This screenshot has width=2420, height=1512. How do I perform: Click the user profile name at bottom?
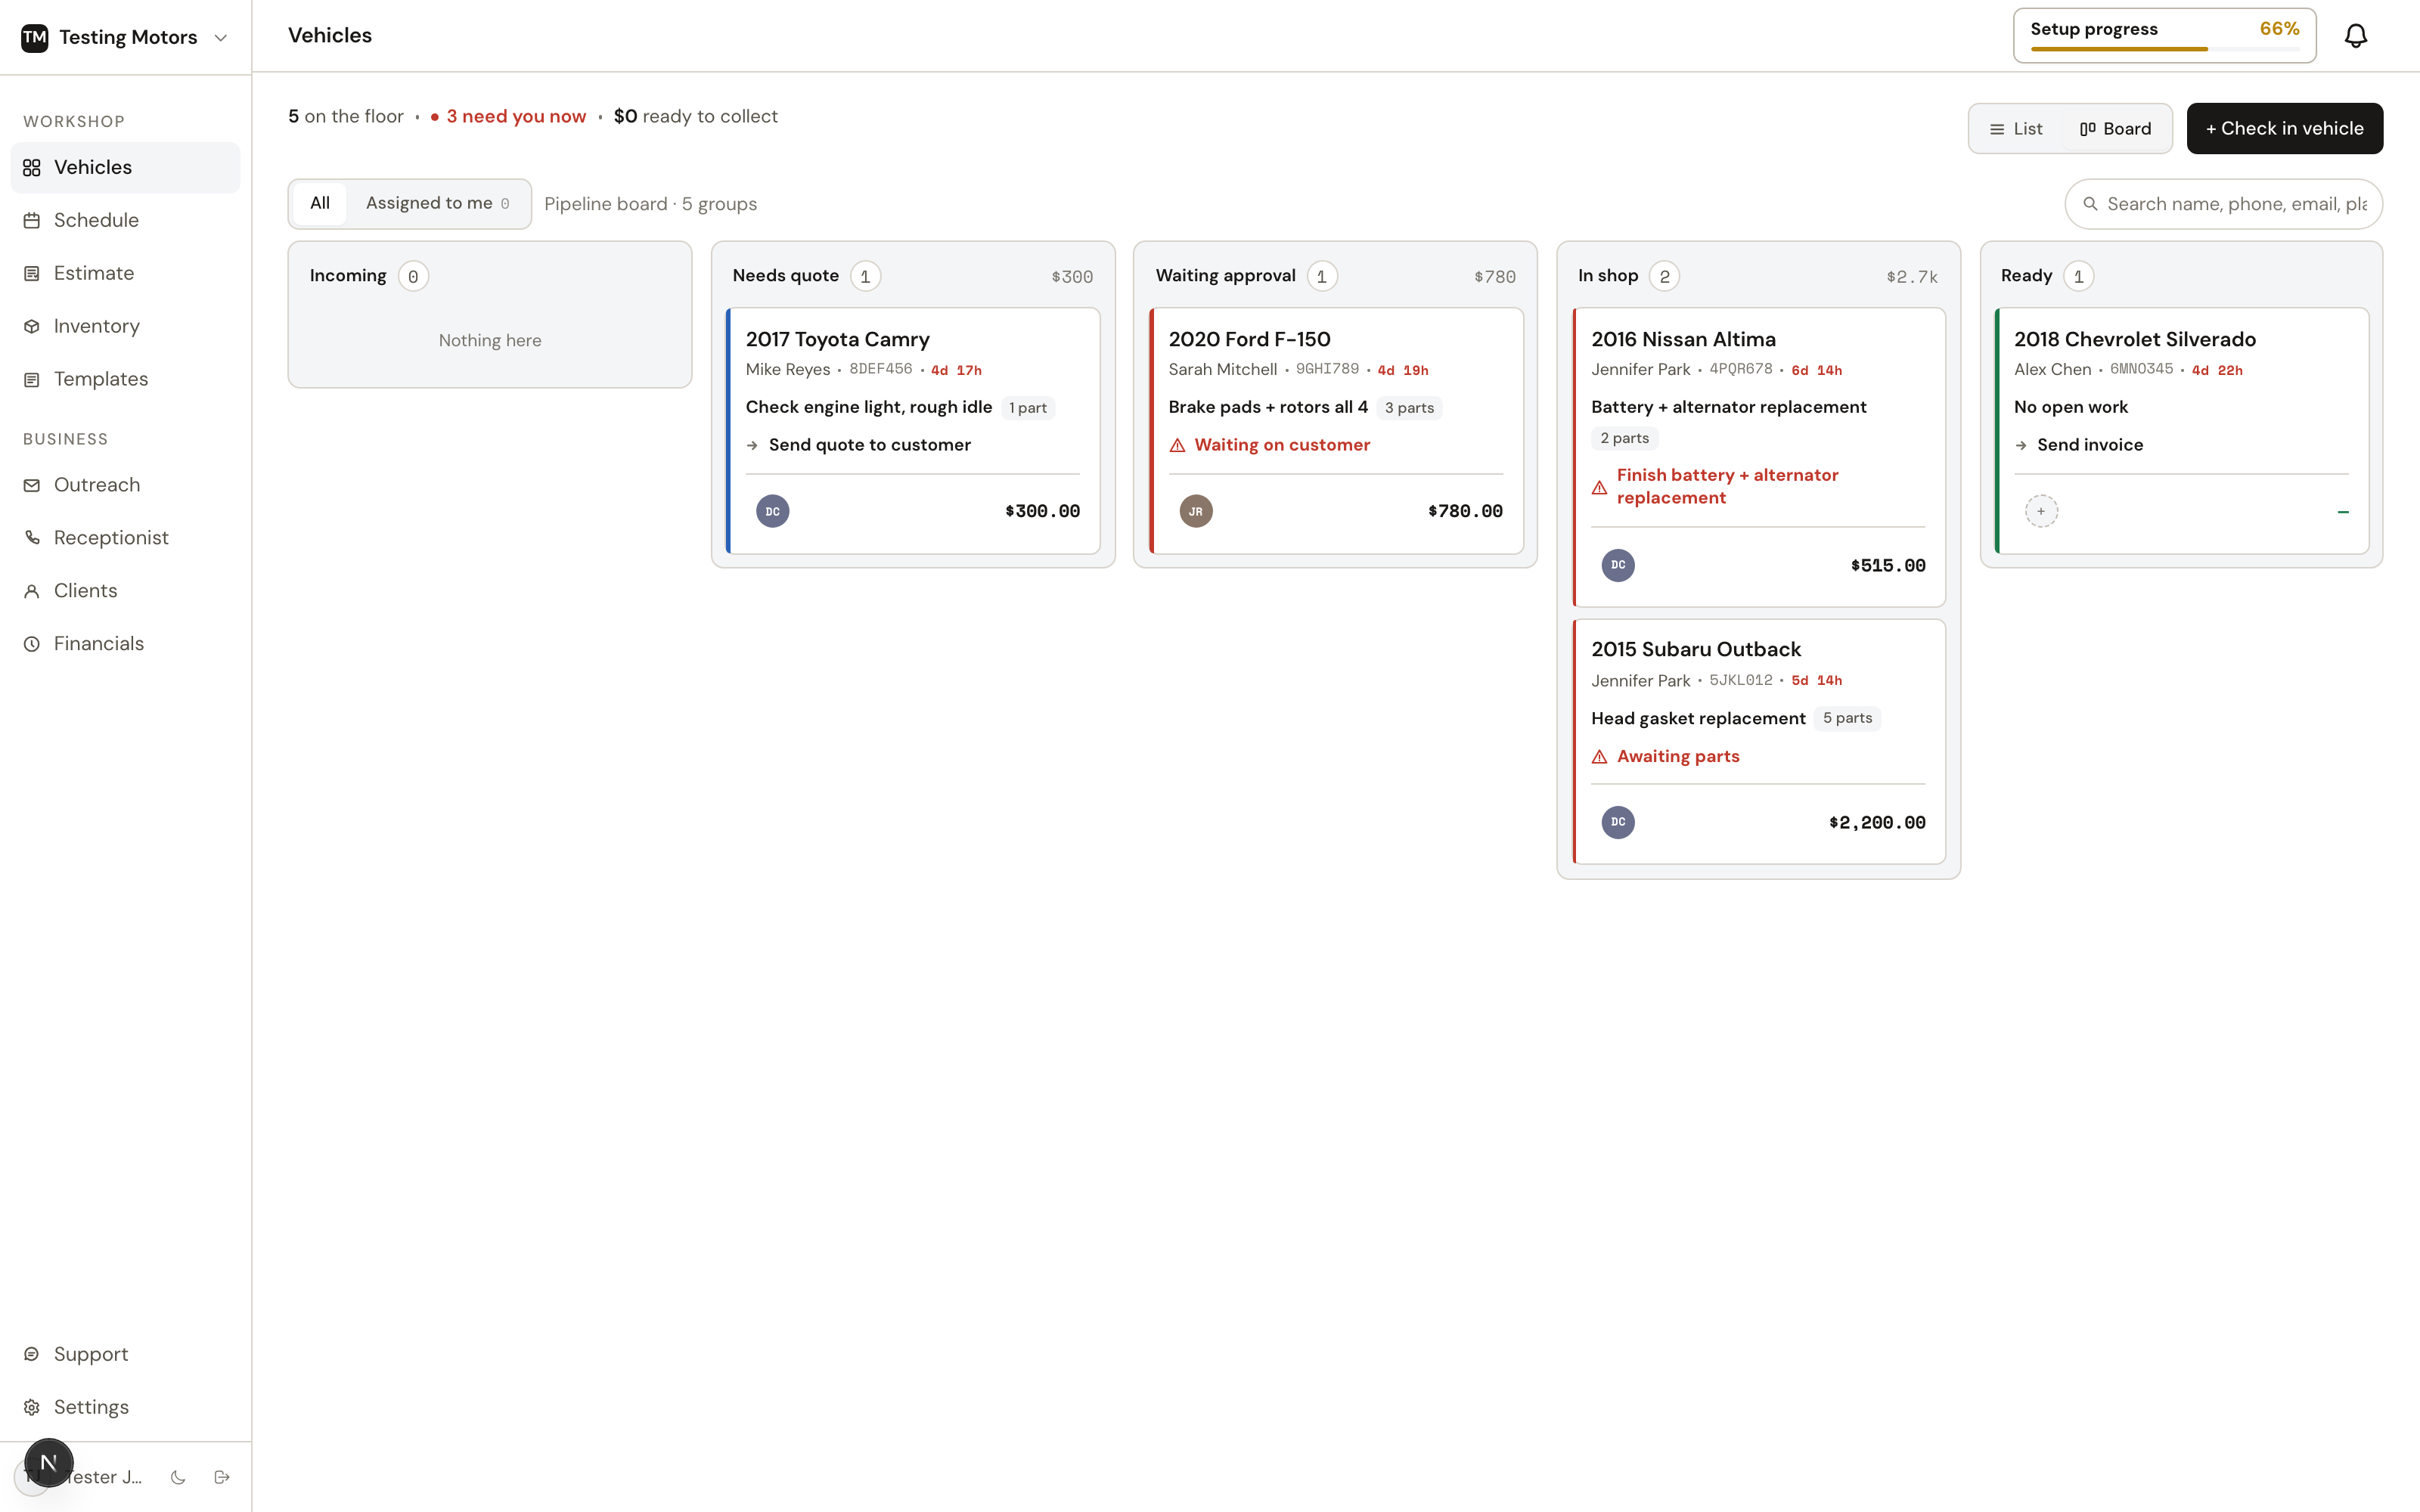tap(104, 1477)
